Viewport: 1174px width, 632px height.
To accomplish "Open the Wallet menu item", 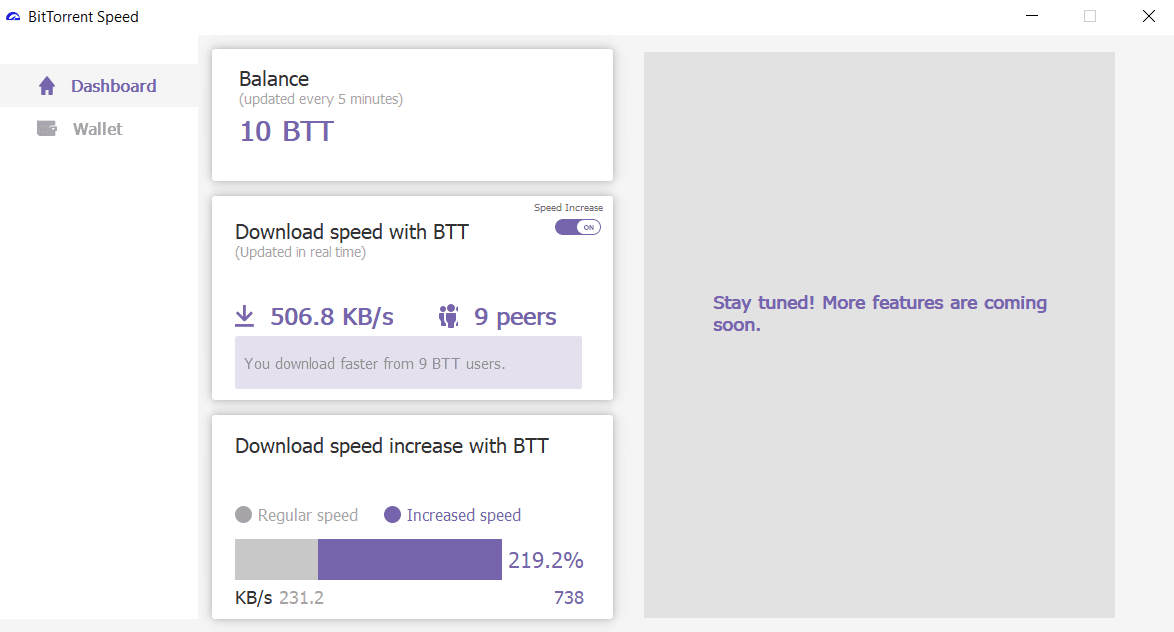I will [x=99, y=129].
